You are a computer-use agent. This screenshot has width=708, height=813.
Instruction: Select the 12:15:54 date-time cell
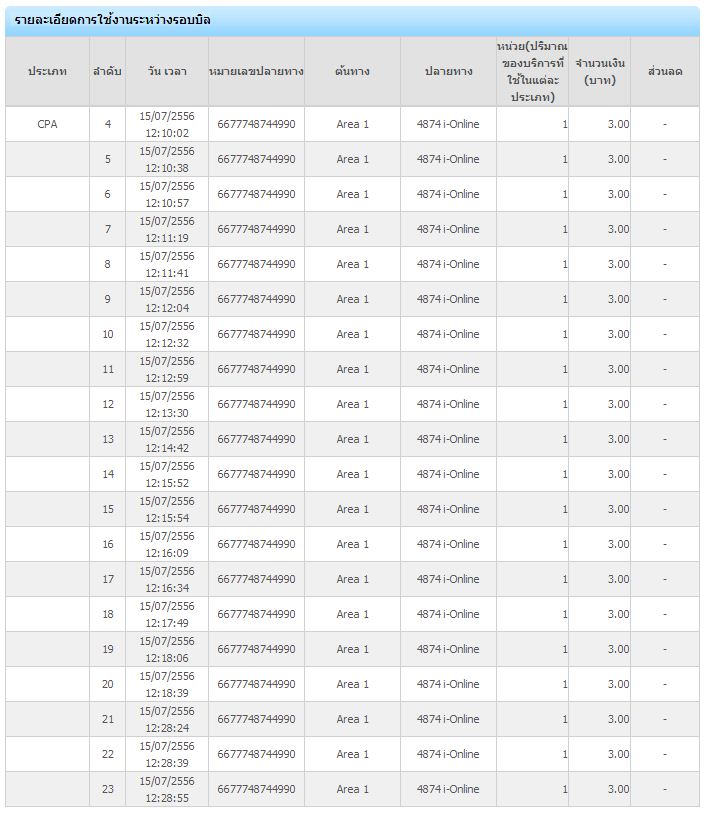[166, 509]
